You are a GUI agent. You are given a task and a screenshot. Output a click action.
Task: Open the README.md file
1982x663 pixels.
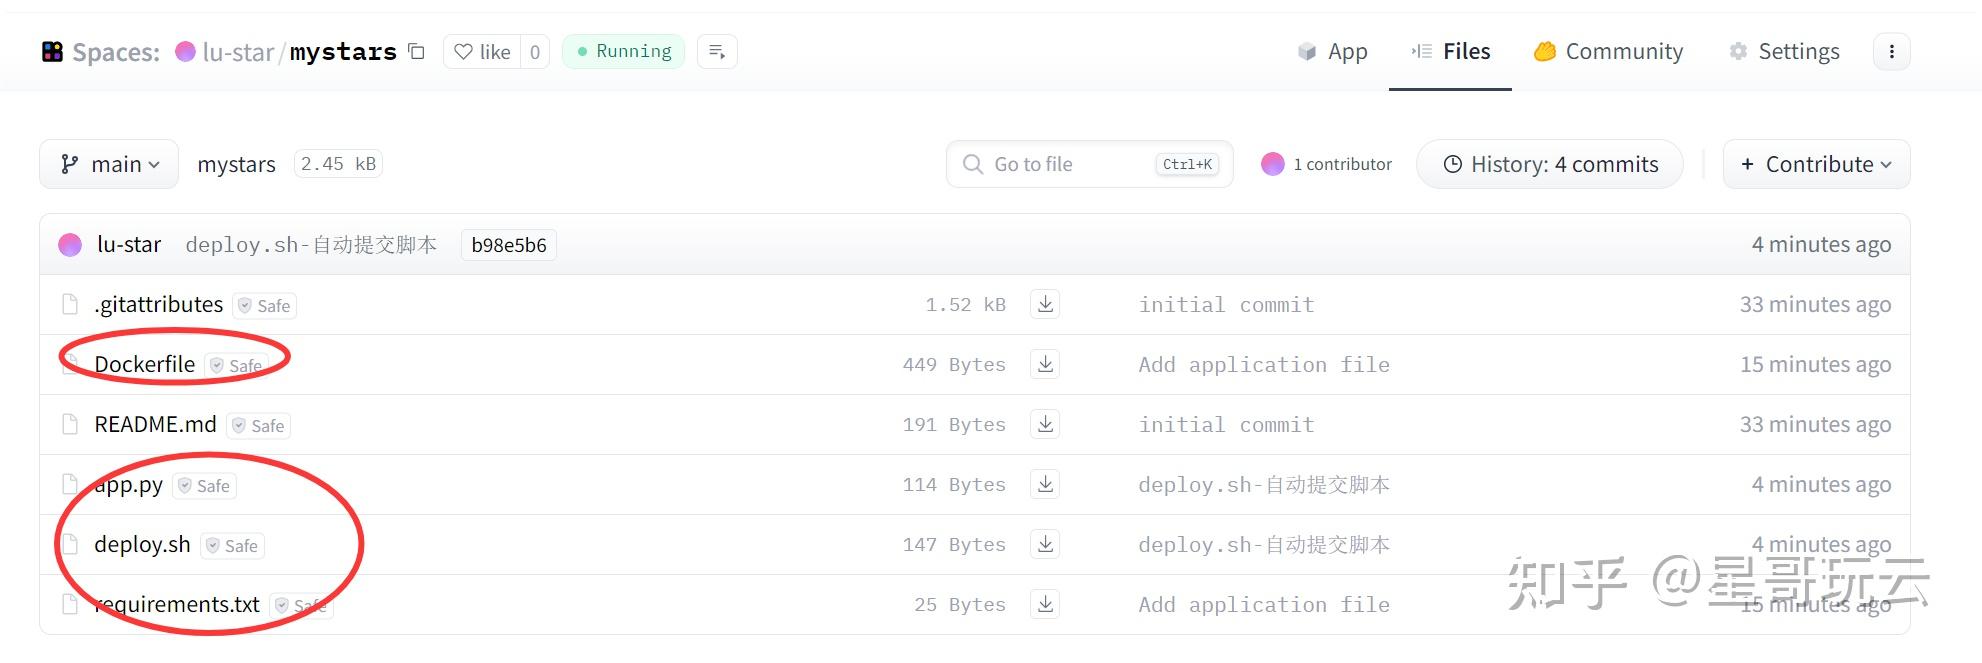tap(155, 424)
